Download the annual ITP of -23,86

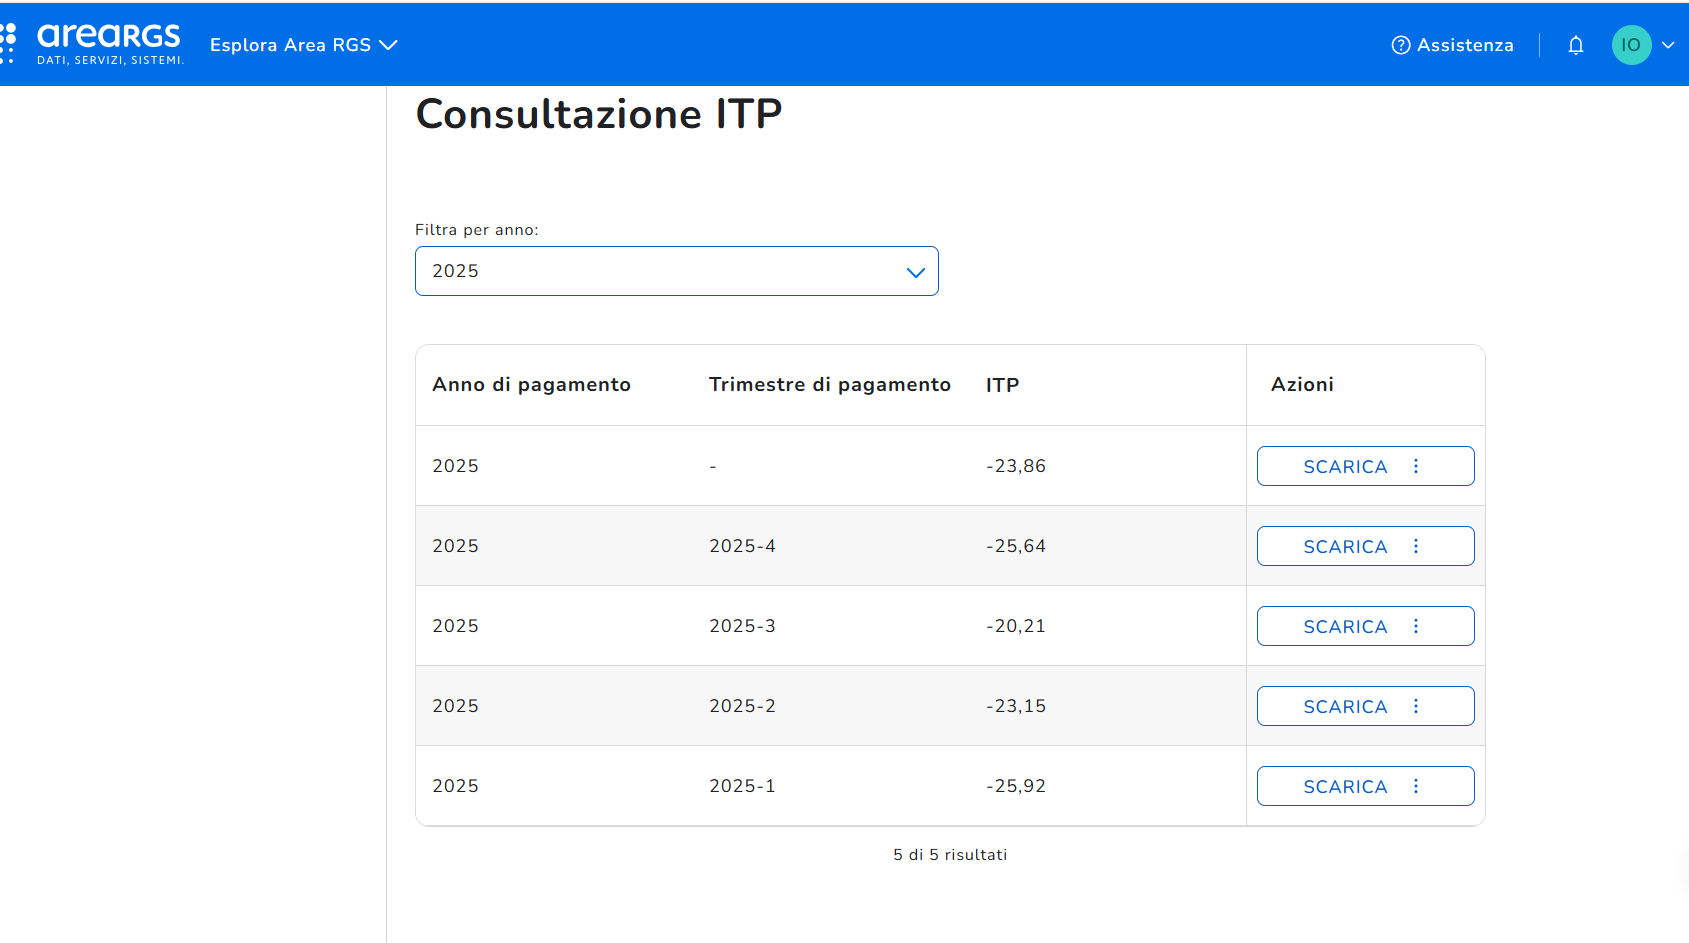(1344, 467)
